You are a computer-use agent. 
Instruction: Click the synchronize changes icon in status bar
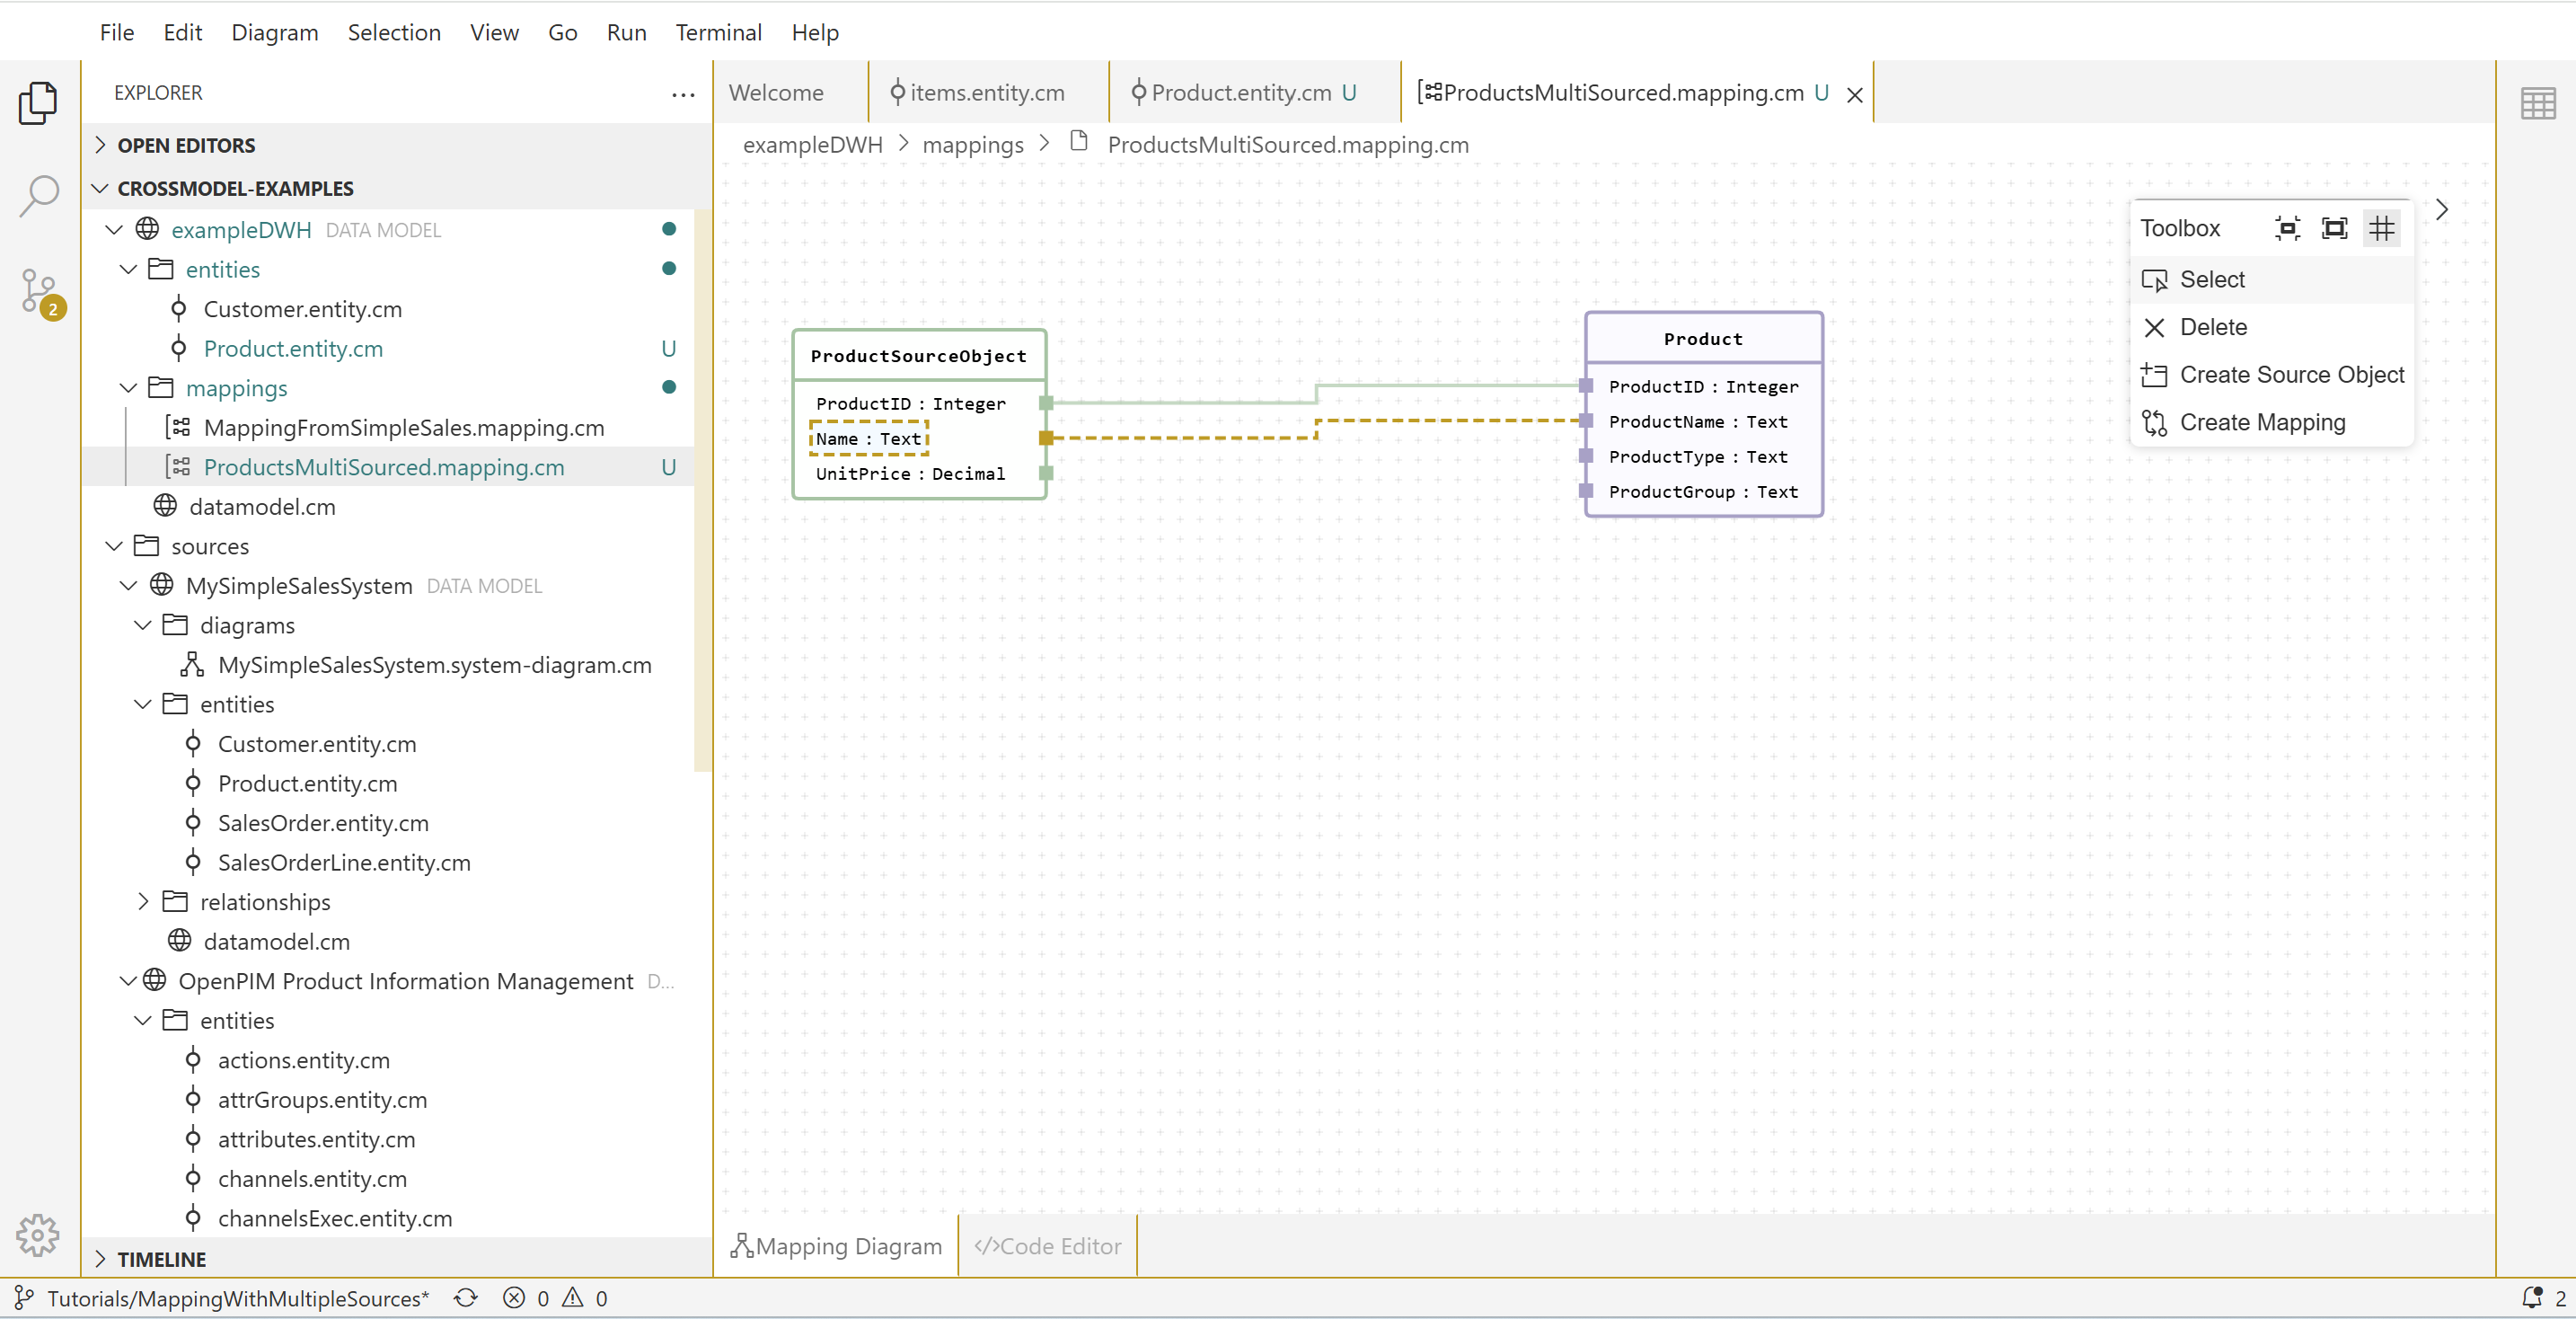tap(466, 1298)
